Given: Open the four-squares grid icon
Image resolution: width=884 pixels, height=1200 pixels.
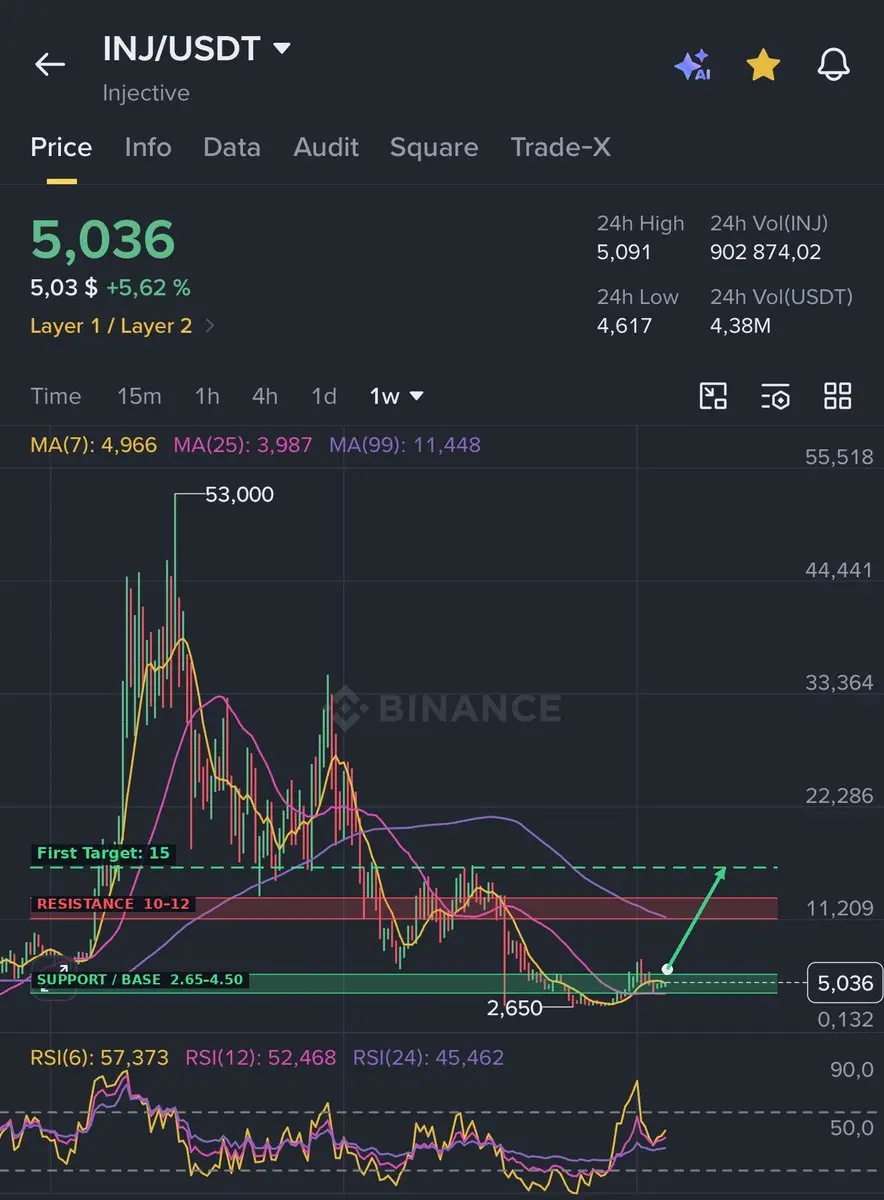Looking at the screenshot, I should click(x=838, y=396).
